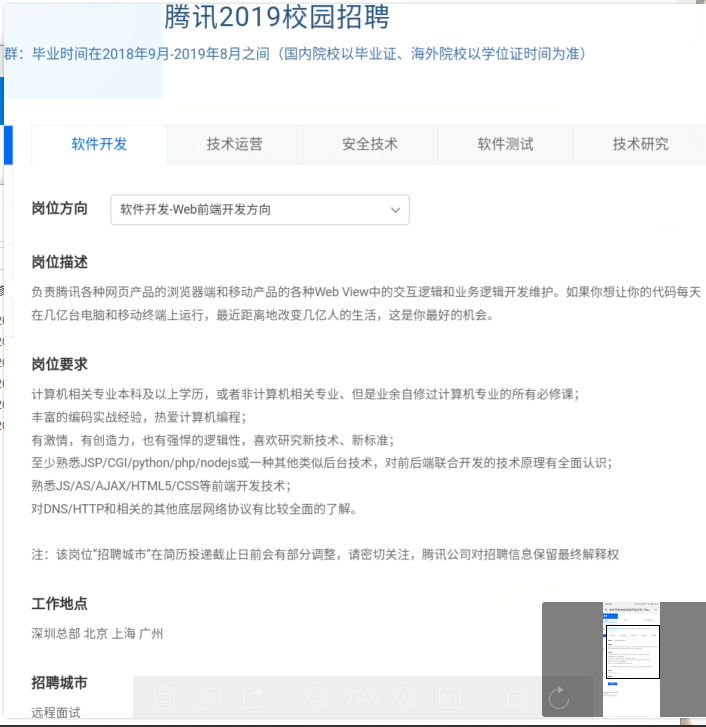Click the zoom out magnifier icon

[318, 698]
